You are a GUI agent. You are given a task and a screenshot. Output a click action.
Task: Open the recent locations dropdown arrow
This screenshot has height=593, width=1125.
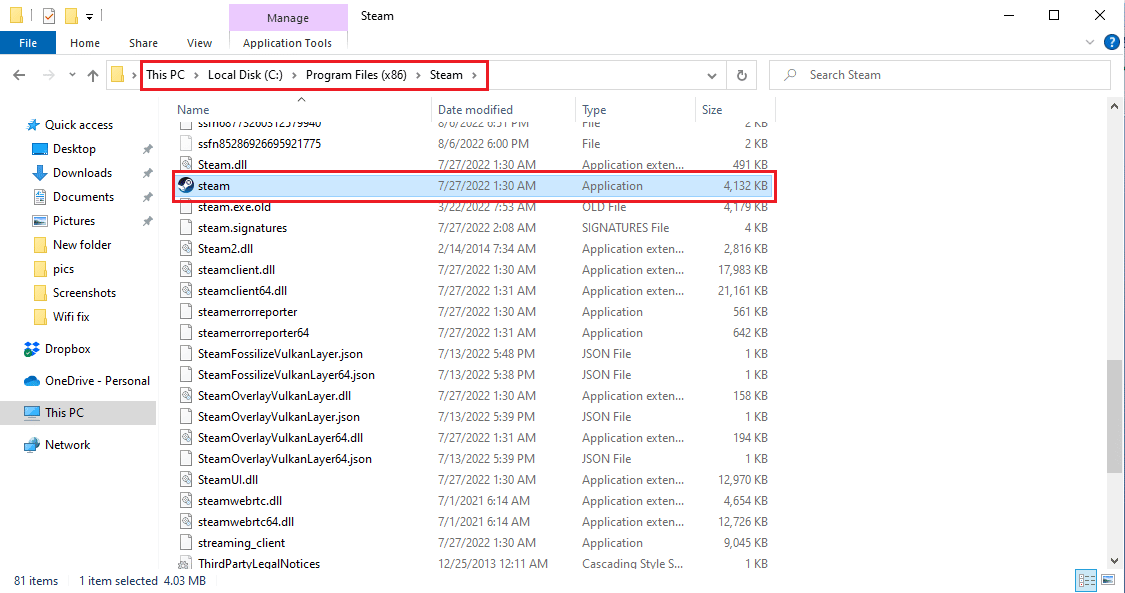coord(72,75)
